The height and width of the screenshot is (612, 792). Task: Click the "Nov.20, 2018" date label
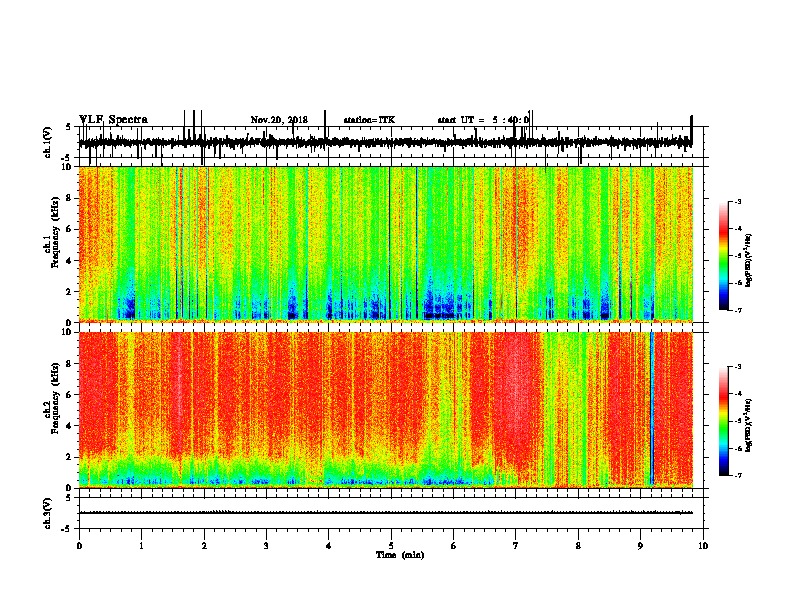coord(279,120)
